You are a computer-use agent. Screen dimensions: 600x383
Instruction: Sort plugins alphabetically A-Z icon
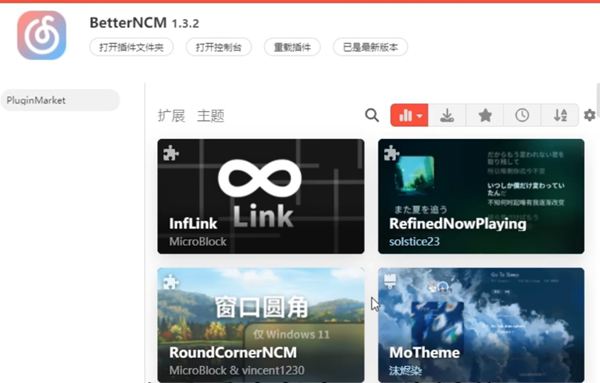click(560, 115)
